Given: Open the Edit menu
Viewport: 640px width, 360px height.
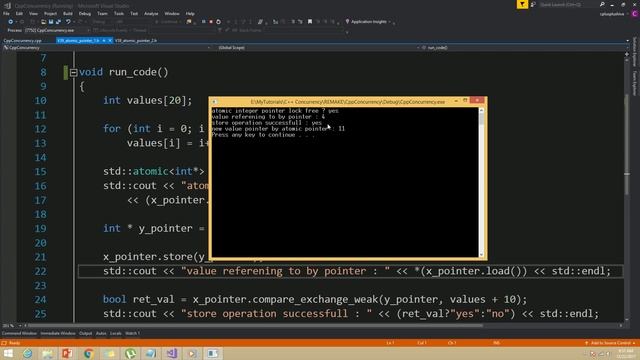Looking at the screenshot, I should coord(19,13).
